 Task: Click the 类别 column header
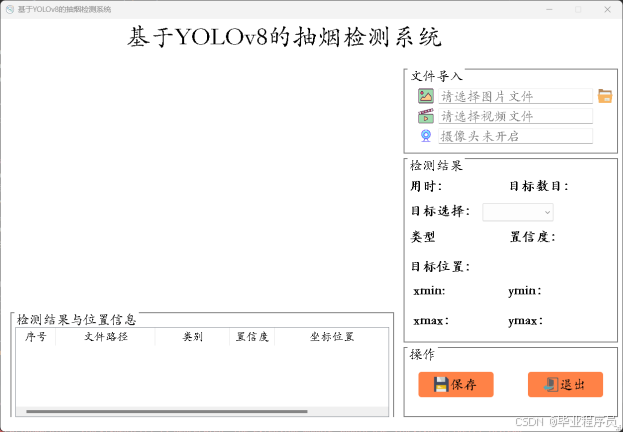192,337
